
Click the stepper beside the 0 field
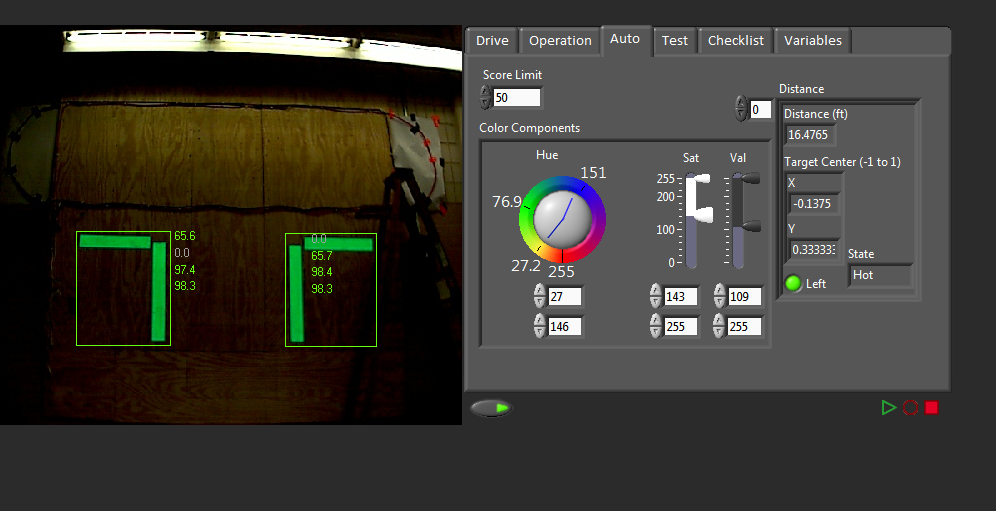tap(741, 109)
